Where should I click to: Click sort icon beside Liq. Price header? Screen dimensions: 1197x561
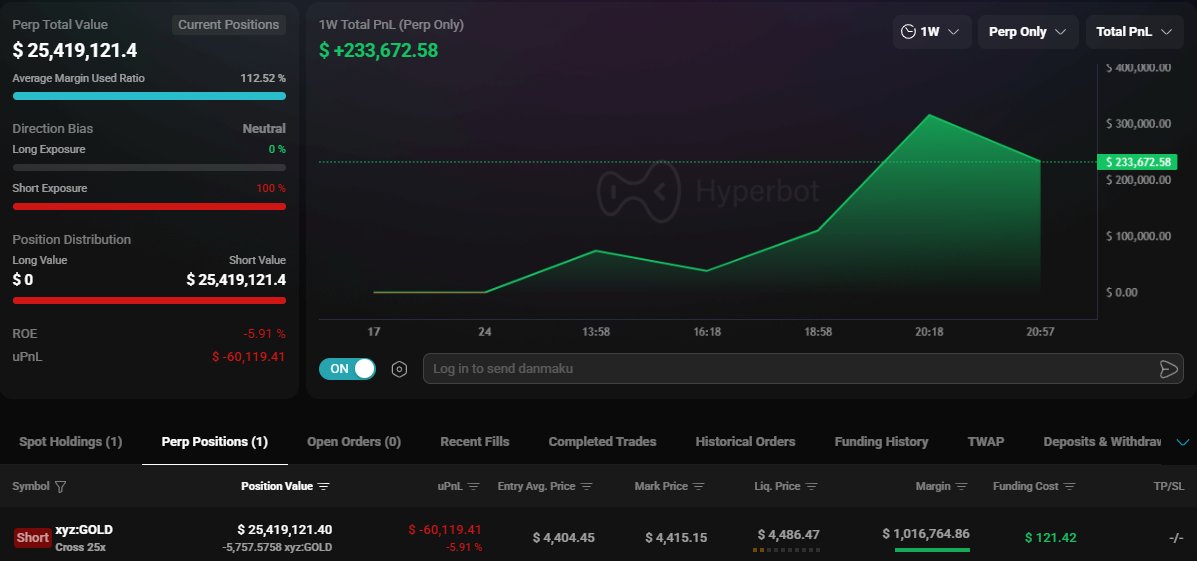(811, 487)
